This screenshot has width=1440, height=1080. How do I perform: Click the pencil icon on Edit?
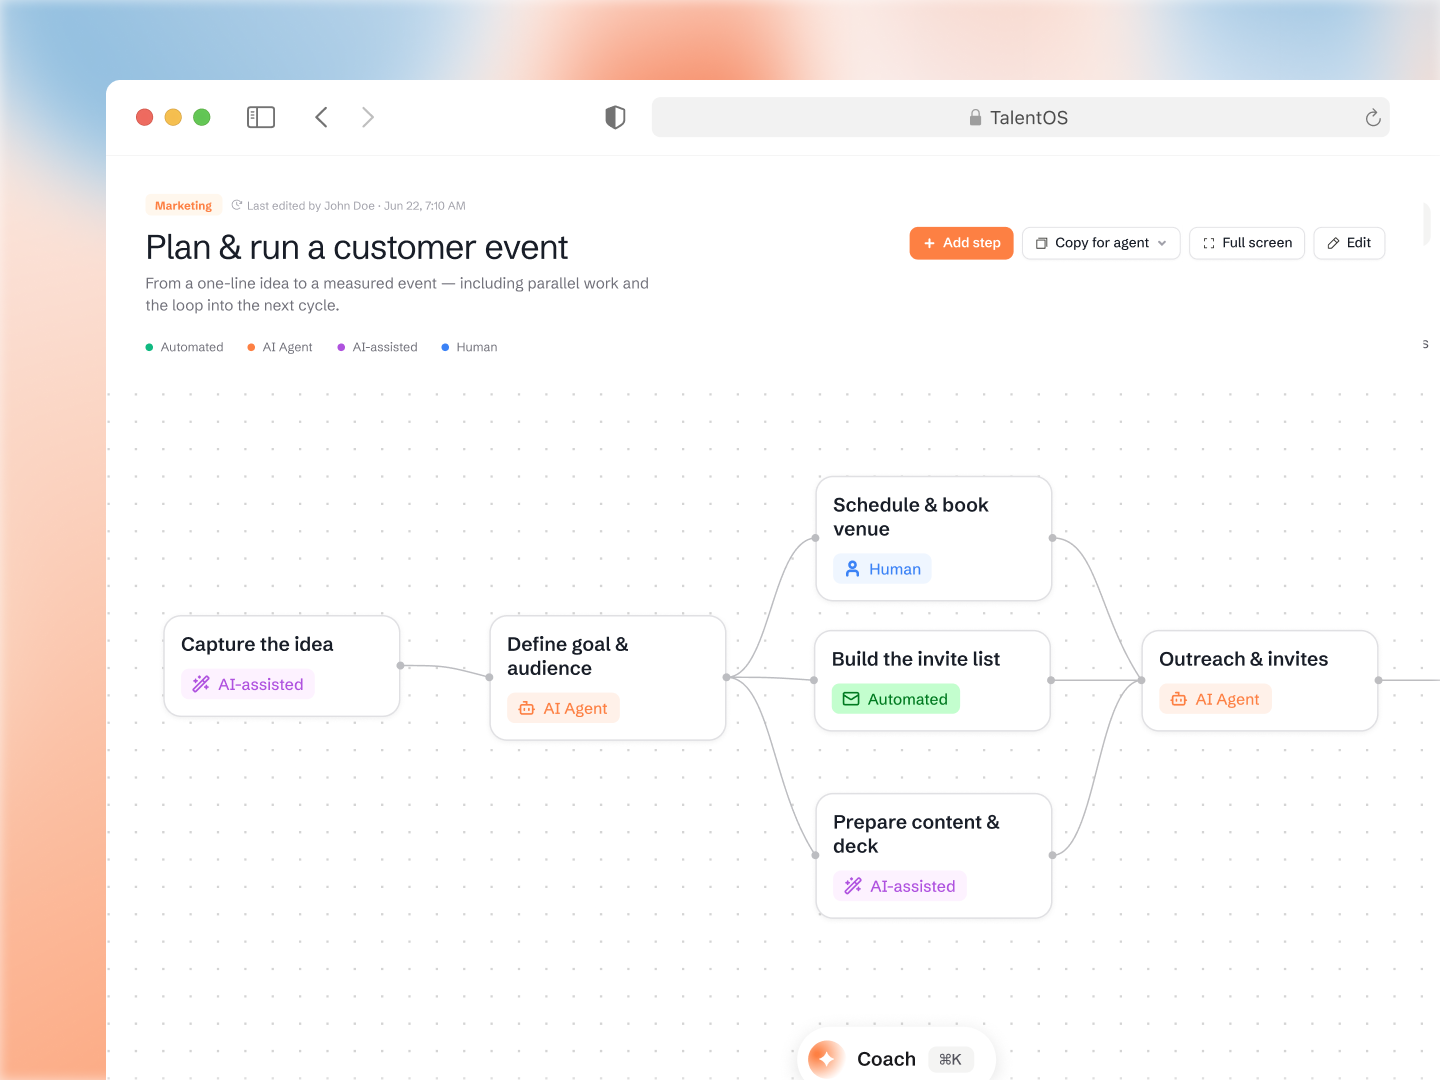click(1333, 243)
